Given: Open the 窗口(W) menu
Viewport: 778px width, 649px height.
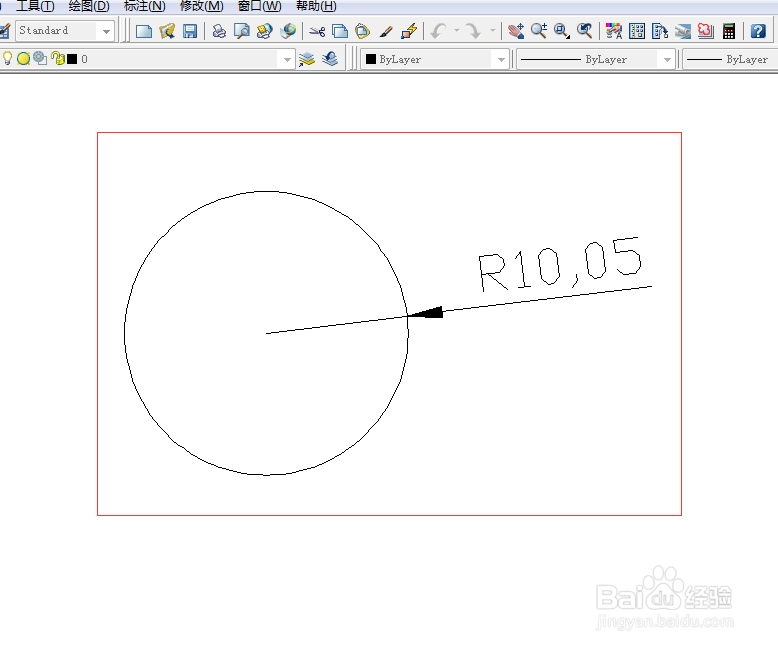Looking at the screenshot, I should tap(259, 6).
